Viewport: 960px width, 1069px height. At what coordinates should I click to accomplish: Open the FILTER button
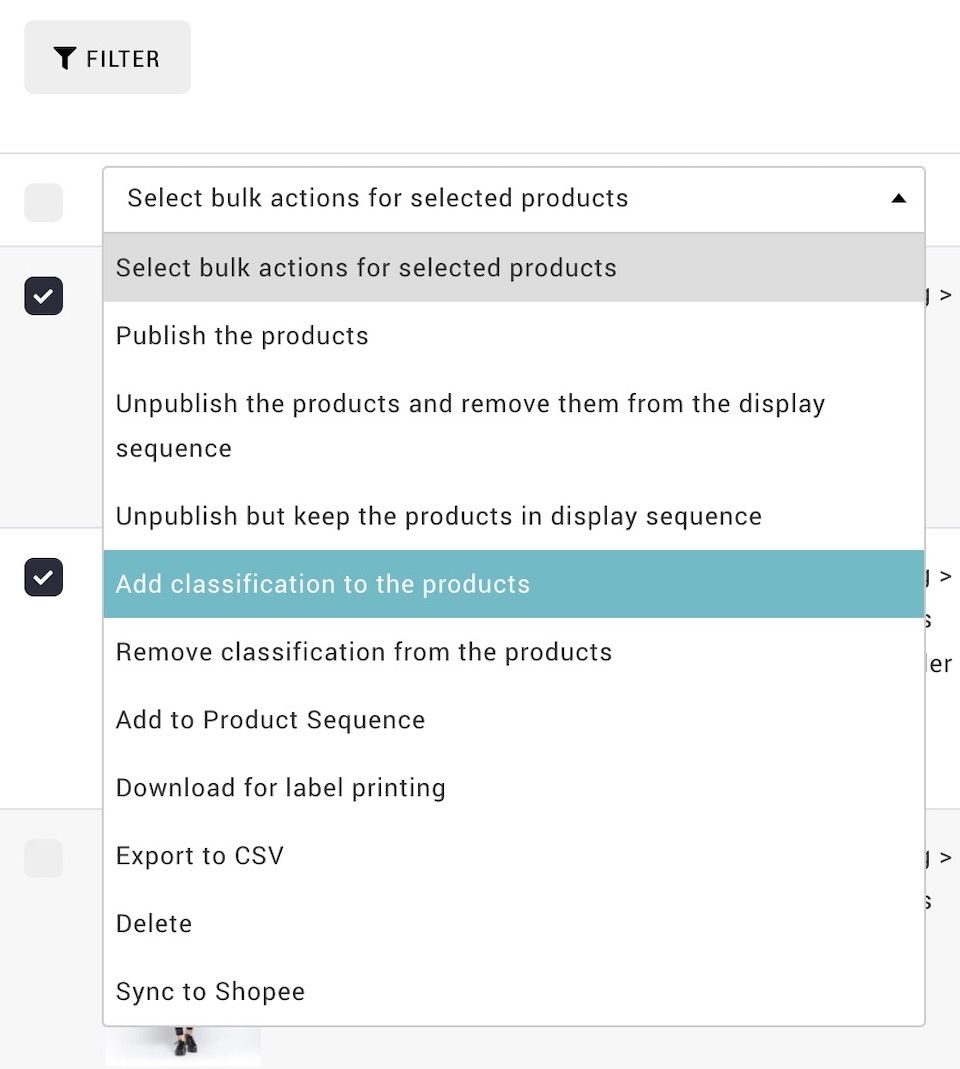[x=108, y=57]
